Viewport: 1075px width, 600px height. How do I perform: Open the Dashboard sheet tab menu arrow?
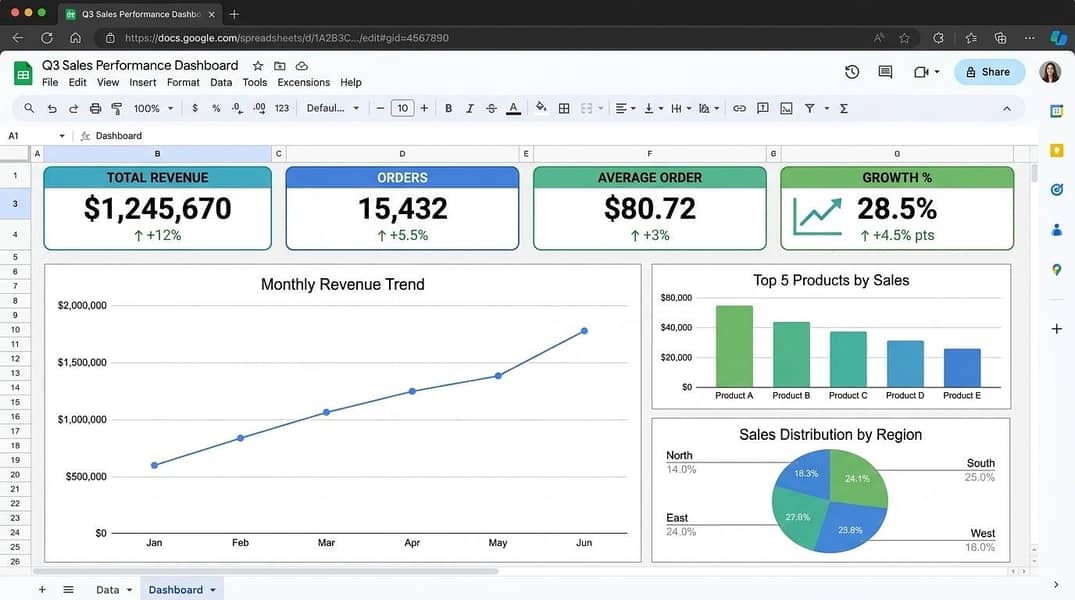click(213, 590)
